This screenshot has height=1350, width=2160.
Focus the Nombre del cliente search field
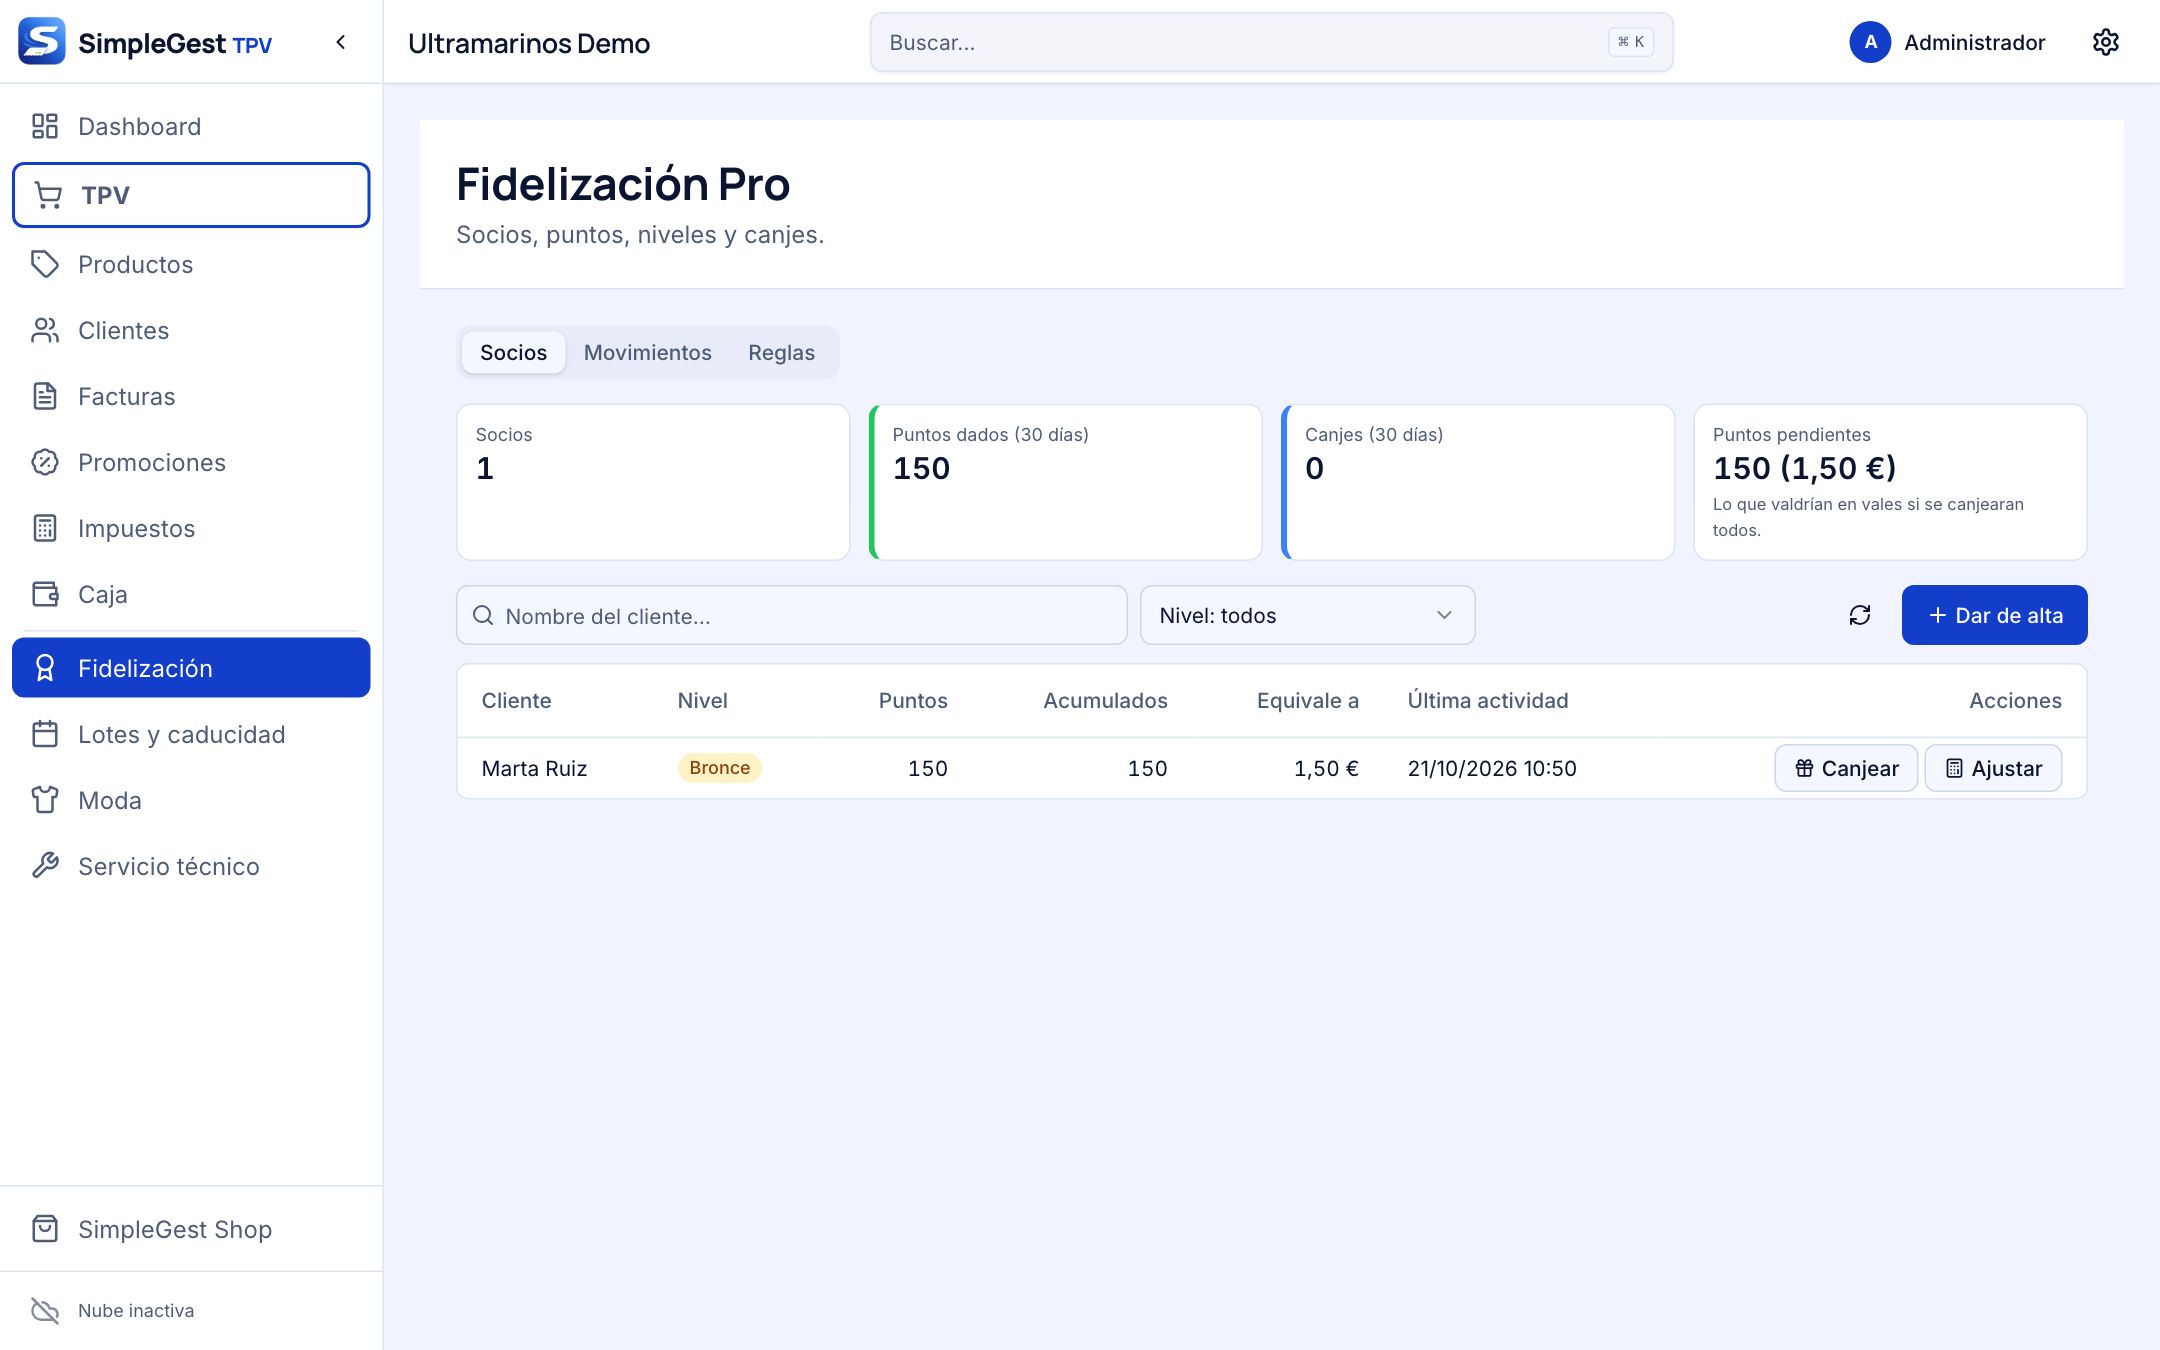tap(792, 615)
